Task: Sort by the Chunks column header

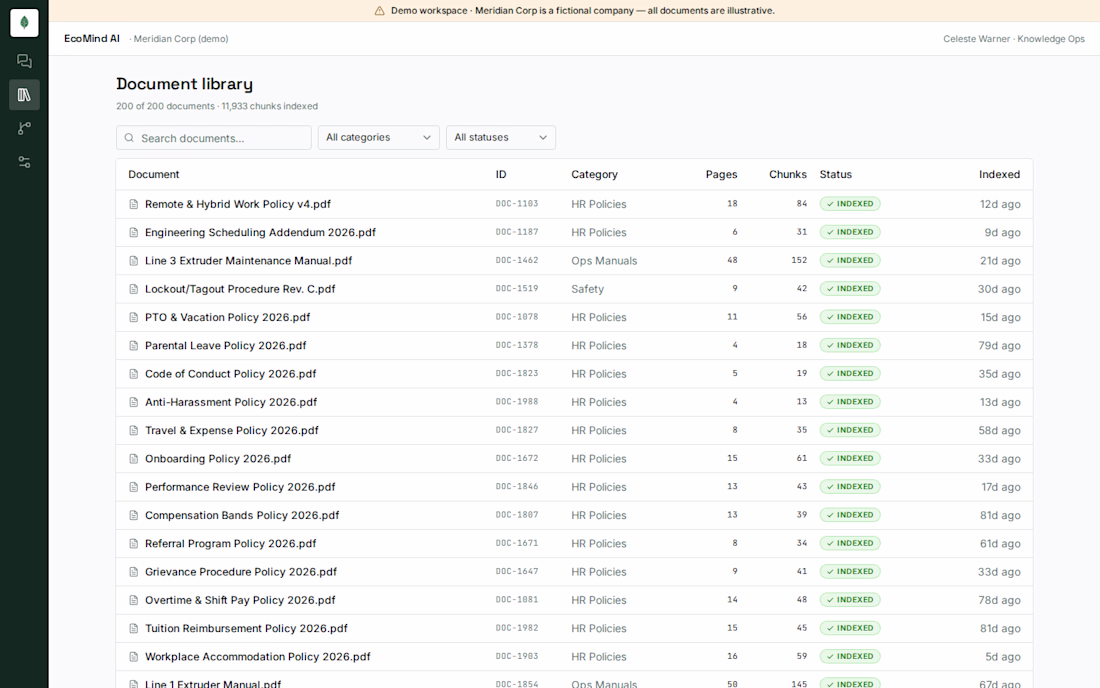Action: 787,175
